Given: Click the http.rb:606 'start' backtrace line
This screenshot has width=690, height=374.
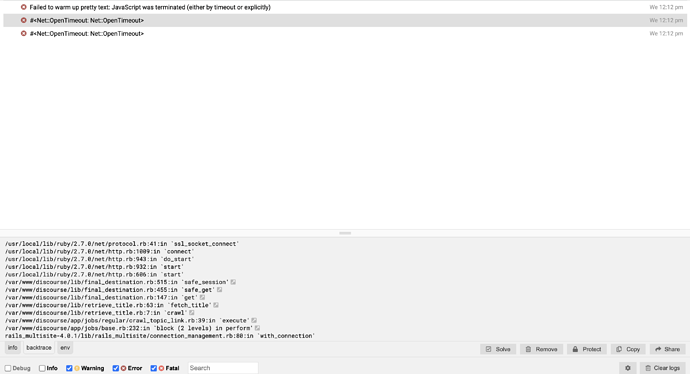Looking at the screenshot, I should (95, 275).
